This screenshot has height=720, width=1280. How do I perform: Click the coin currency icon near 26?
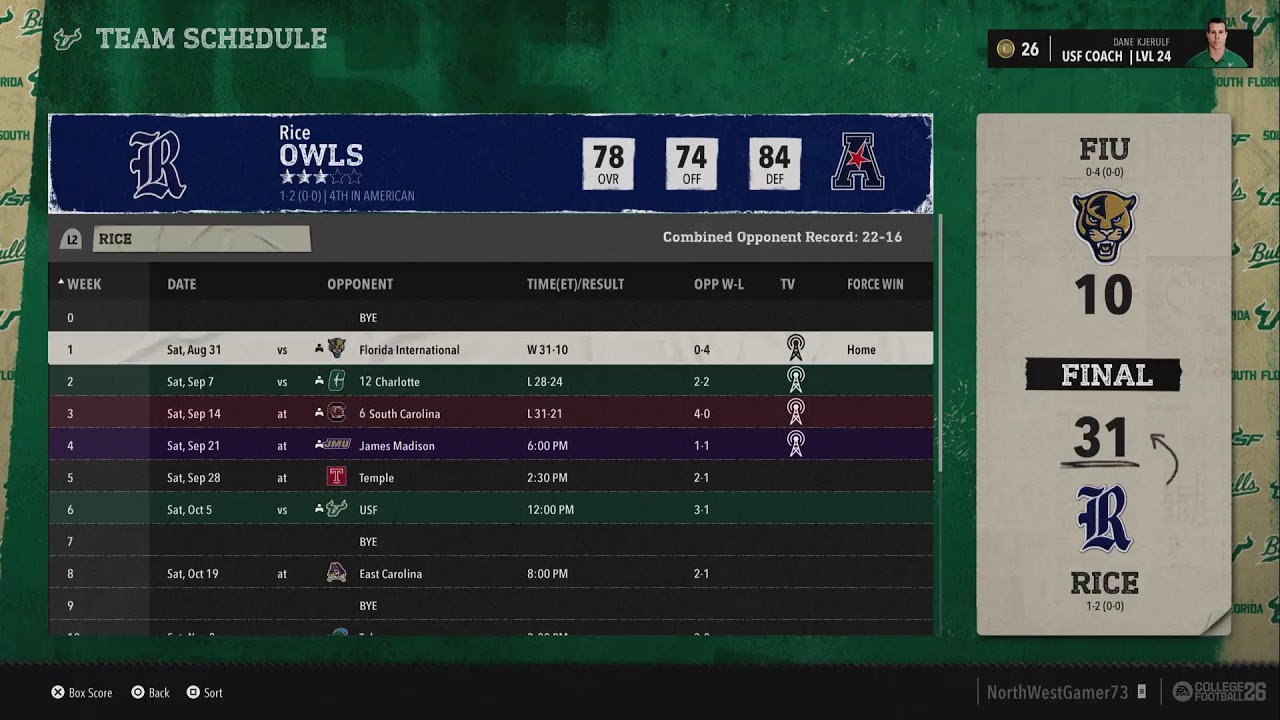[1006, 49]
